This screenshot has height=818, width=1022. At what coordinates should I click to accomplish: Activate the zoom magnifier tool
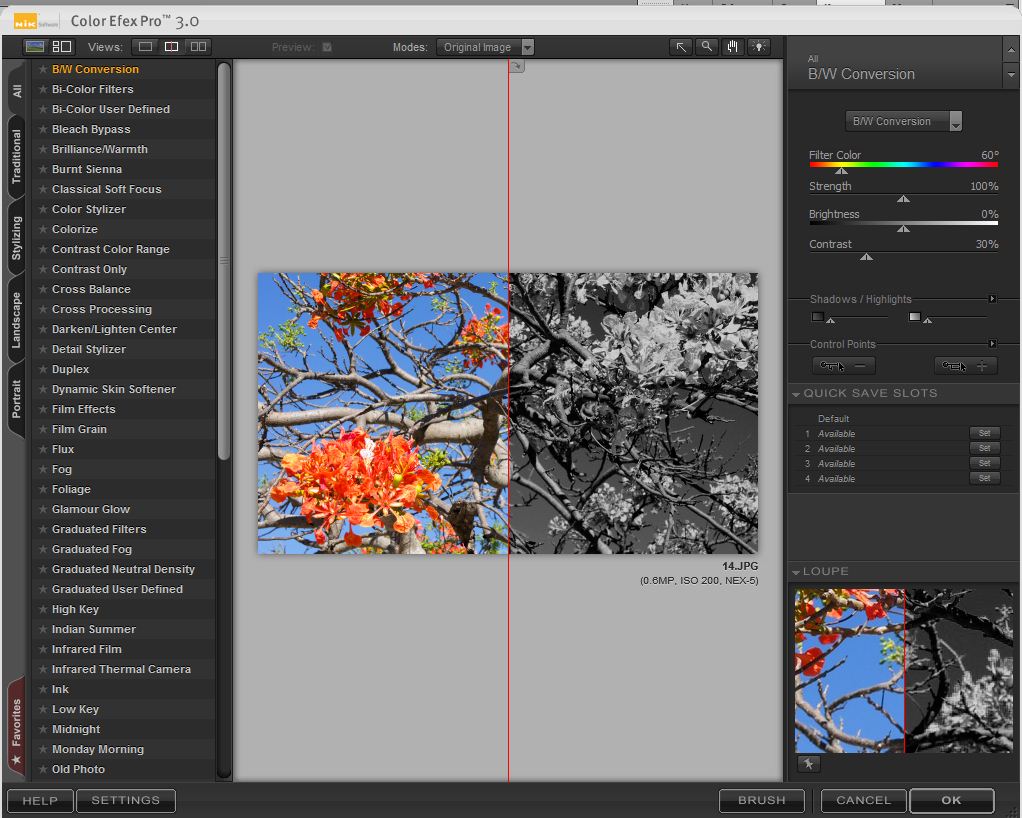pyautogui.click(x=707, y=47)
